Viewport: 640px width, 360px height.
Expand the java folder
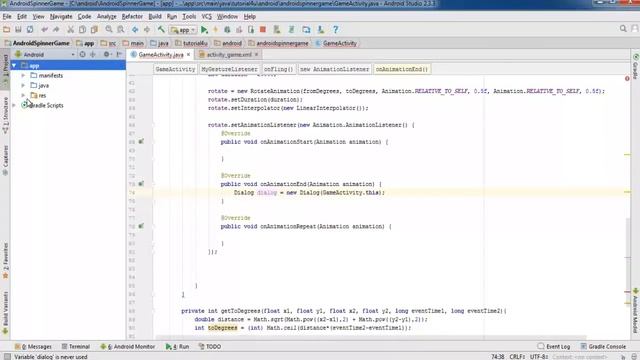(23, 85)
